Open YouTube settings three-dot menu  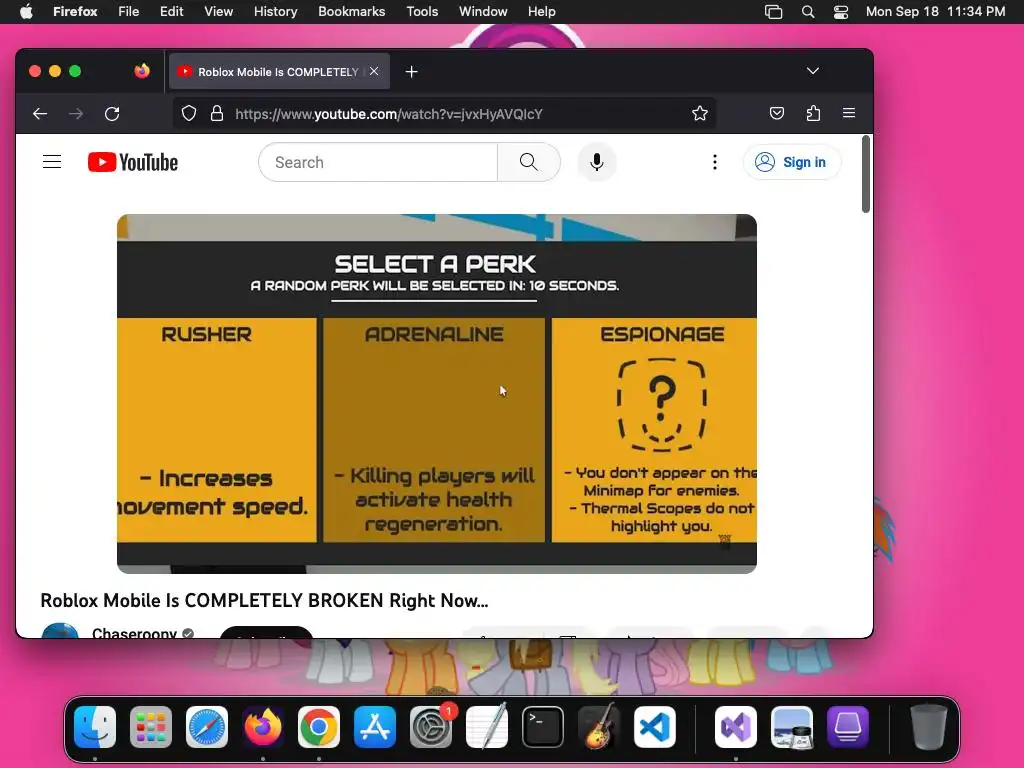[x=715, y=162]
